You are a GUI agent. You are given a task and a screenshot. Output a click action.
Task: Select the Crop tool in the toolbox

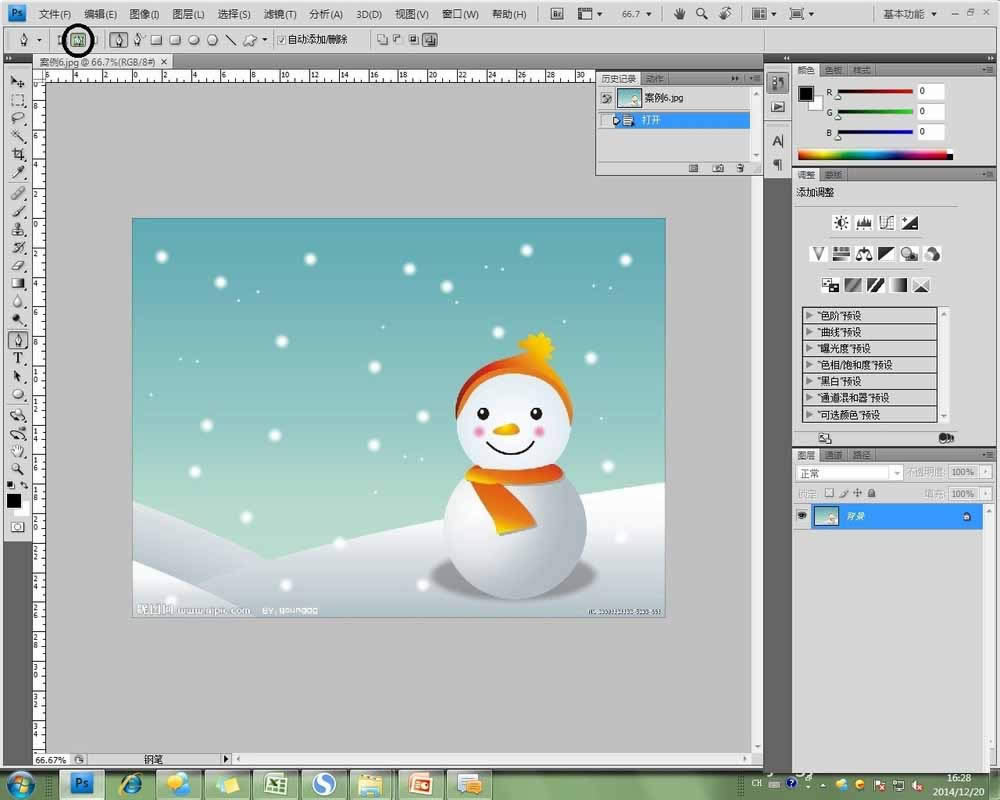point(18,154)
